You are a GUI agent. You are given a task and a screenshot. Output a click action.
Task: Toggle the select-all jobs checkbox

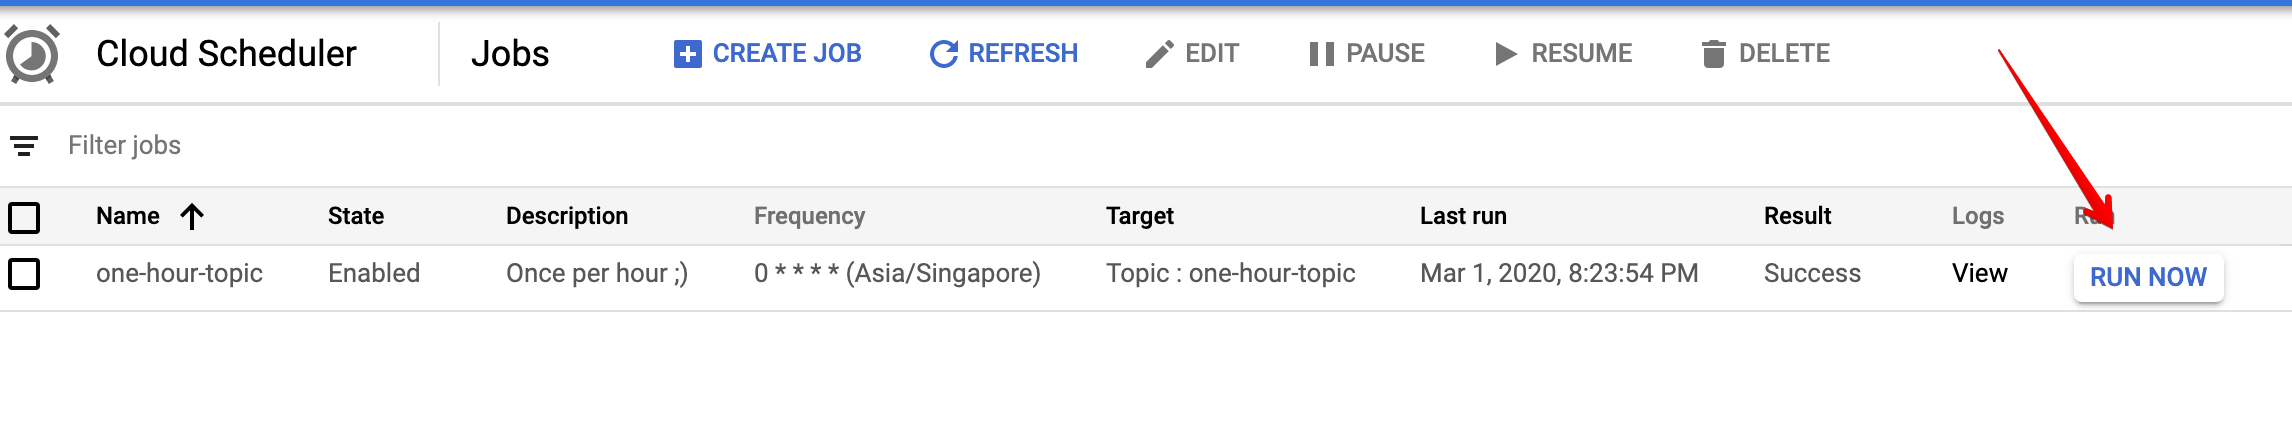point(24,217)
